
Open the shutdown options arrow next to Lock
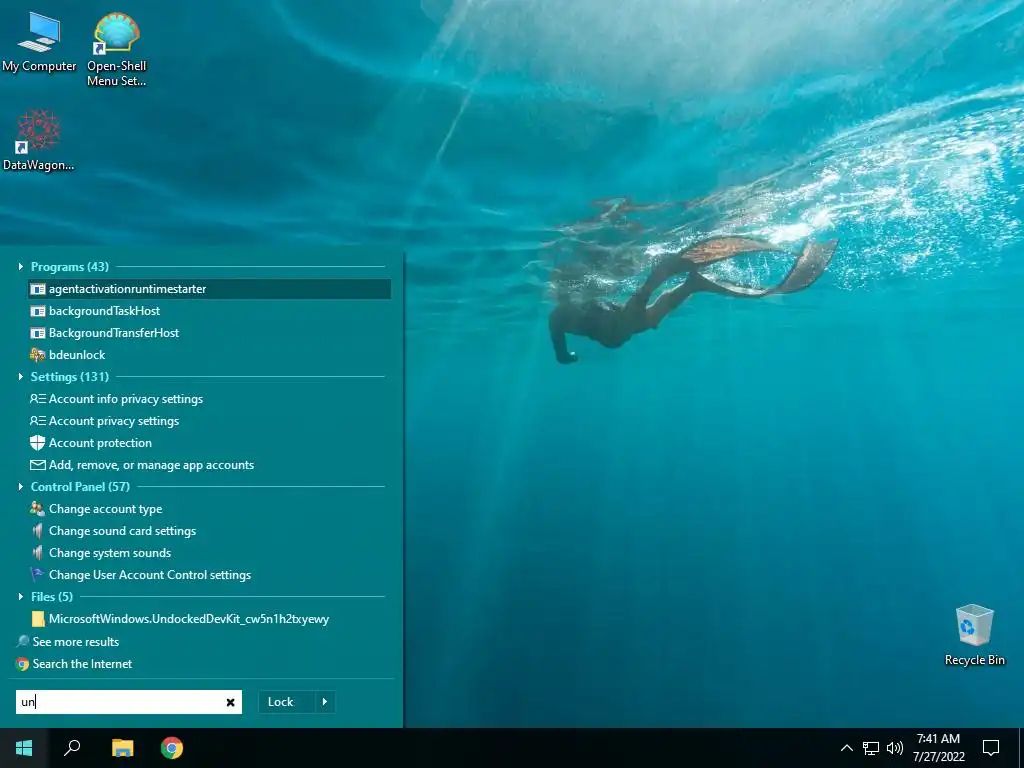tap(325, 702)
